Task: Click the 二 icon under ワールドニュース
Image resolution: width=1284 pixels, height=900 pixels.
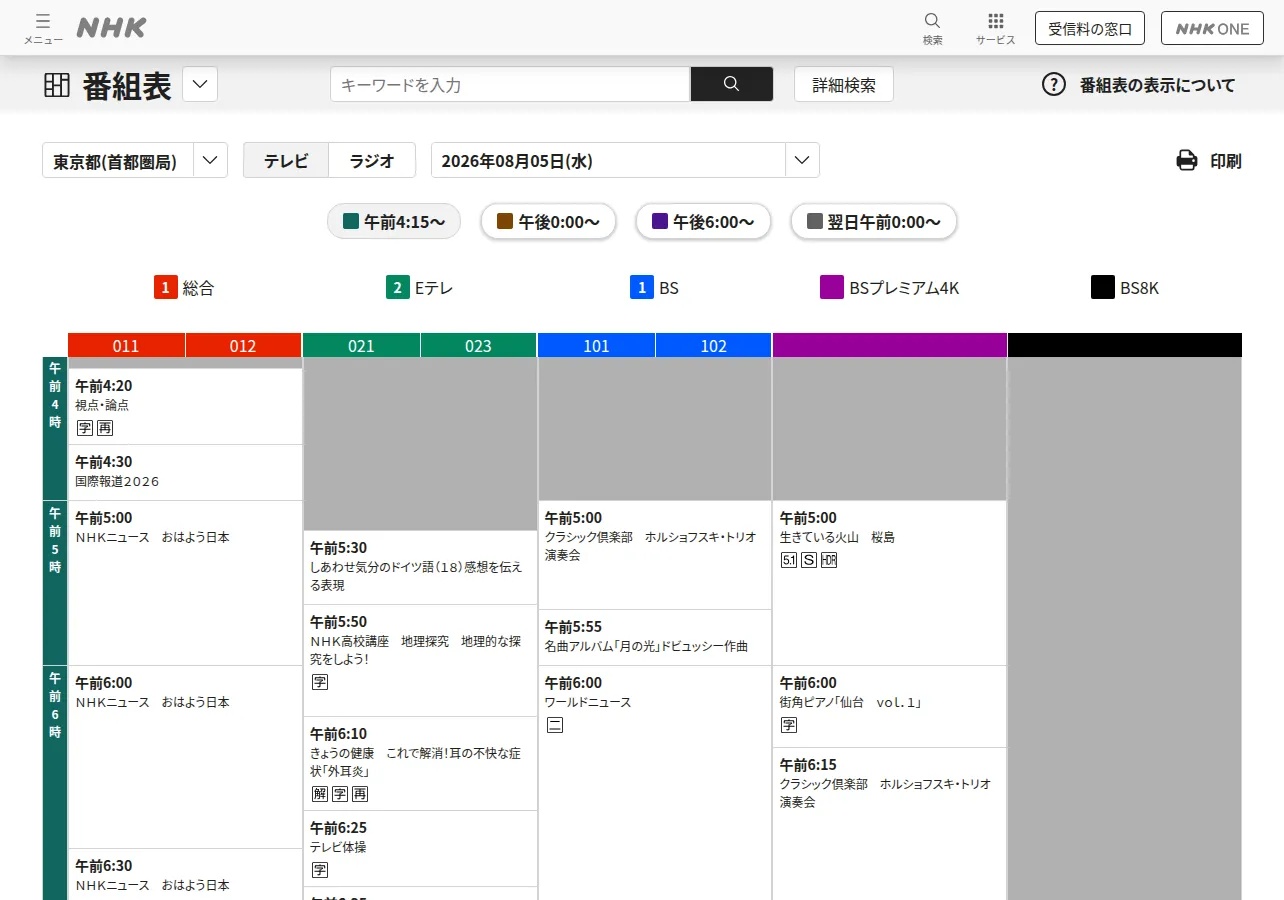Action: point(555,725)
